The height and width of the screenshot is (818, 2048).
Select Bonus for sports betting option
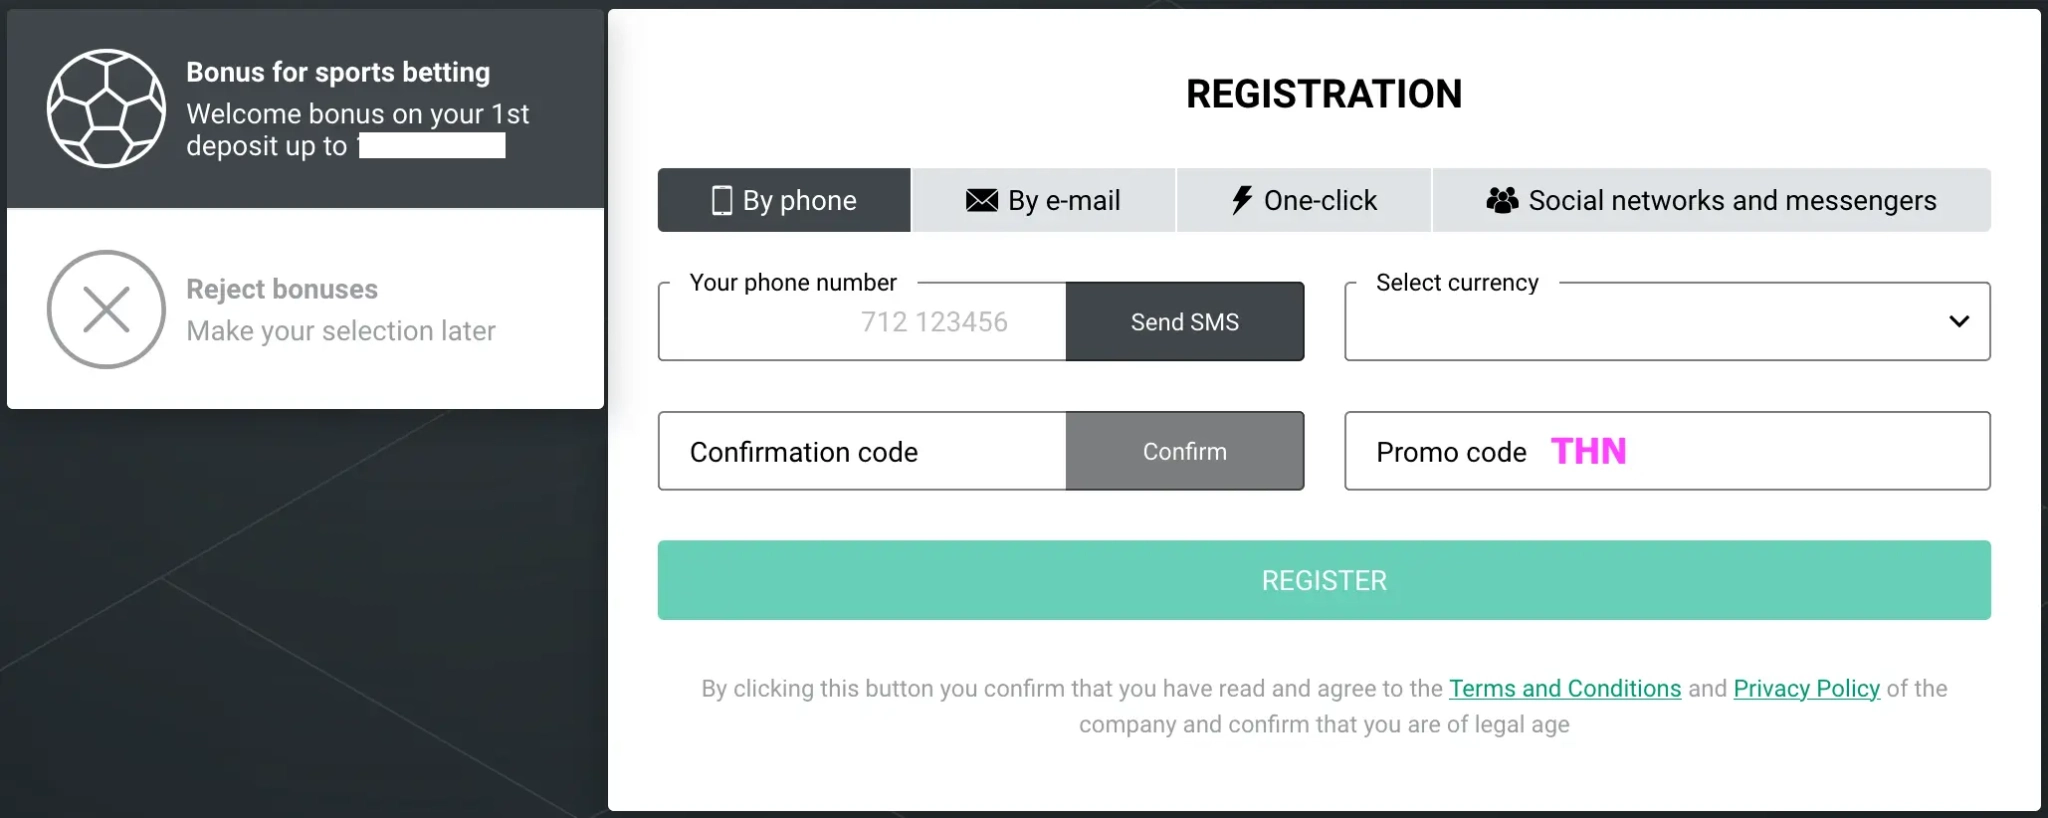click(305, 108)
